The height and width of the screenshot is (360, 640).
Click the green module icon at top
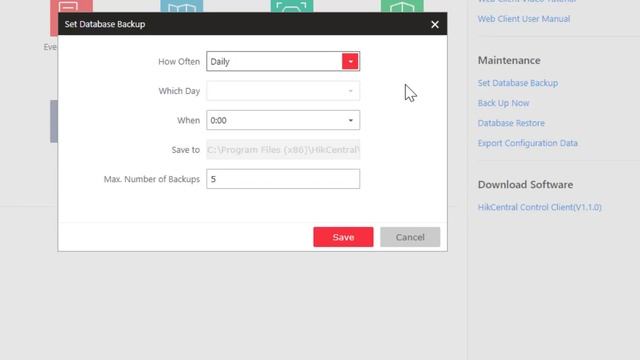click(402, 6)
